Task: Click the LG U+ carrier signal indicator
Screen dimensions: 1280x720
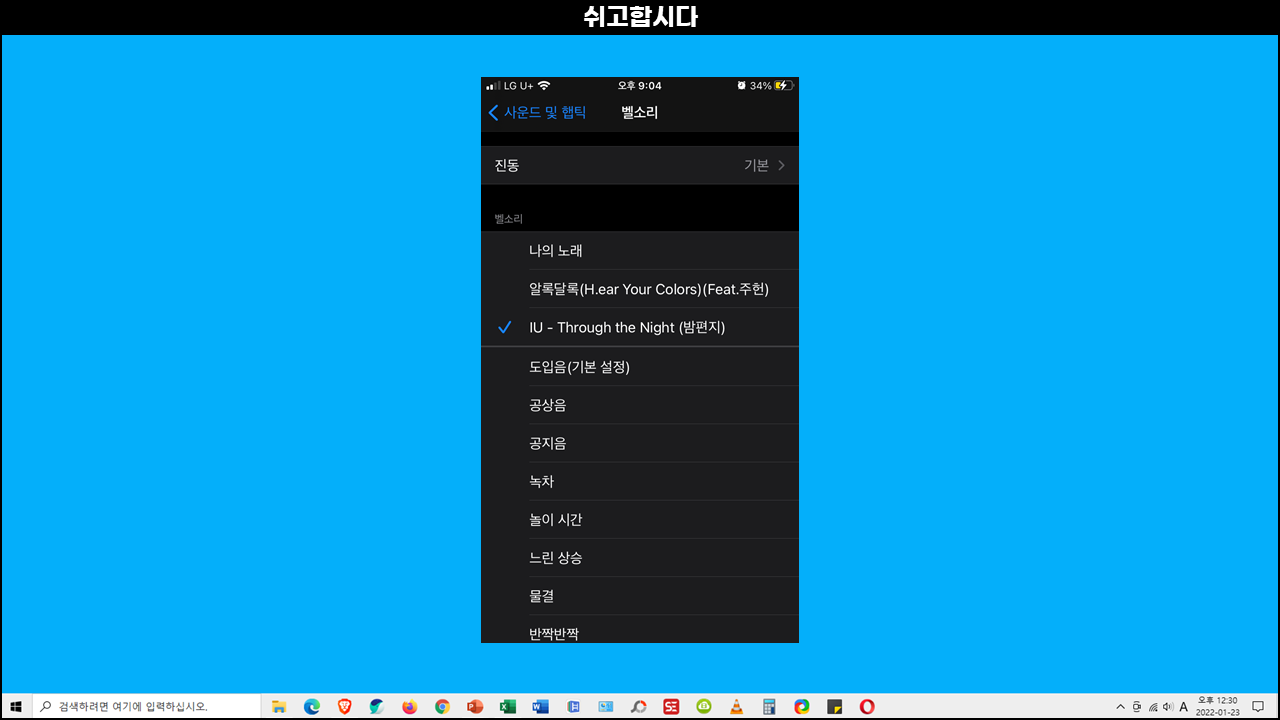Action: click(x=510, y=86)
